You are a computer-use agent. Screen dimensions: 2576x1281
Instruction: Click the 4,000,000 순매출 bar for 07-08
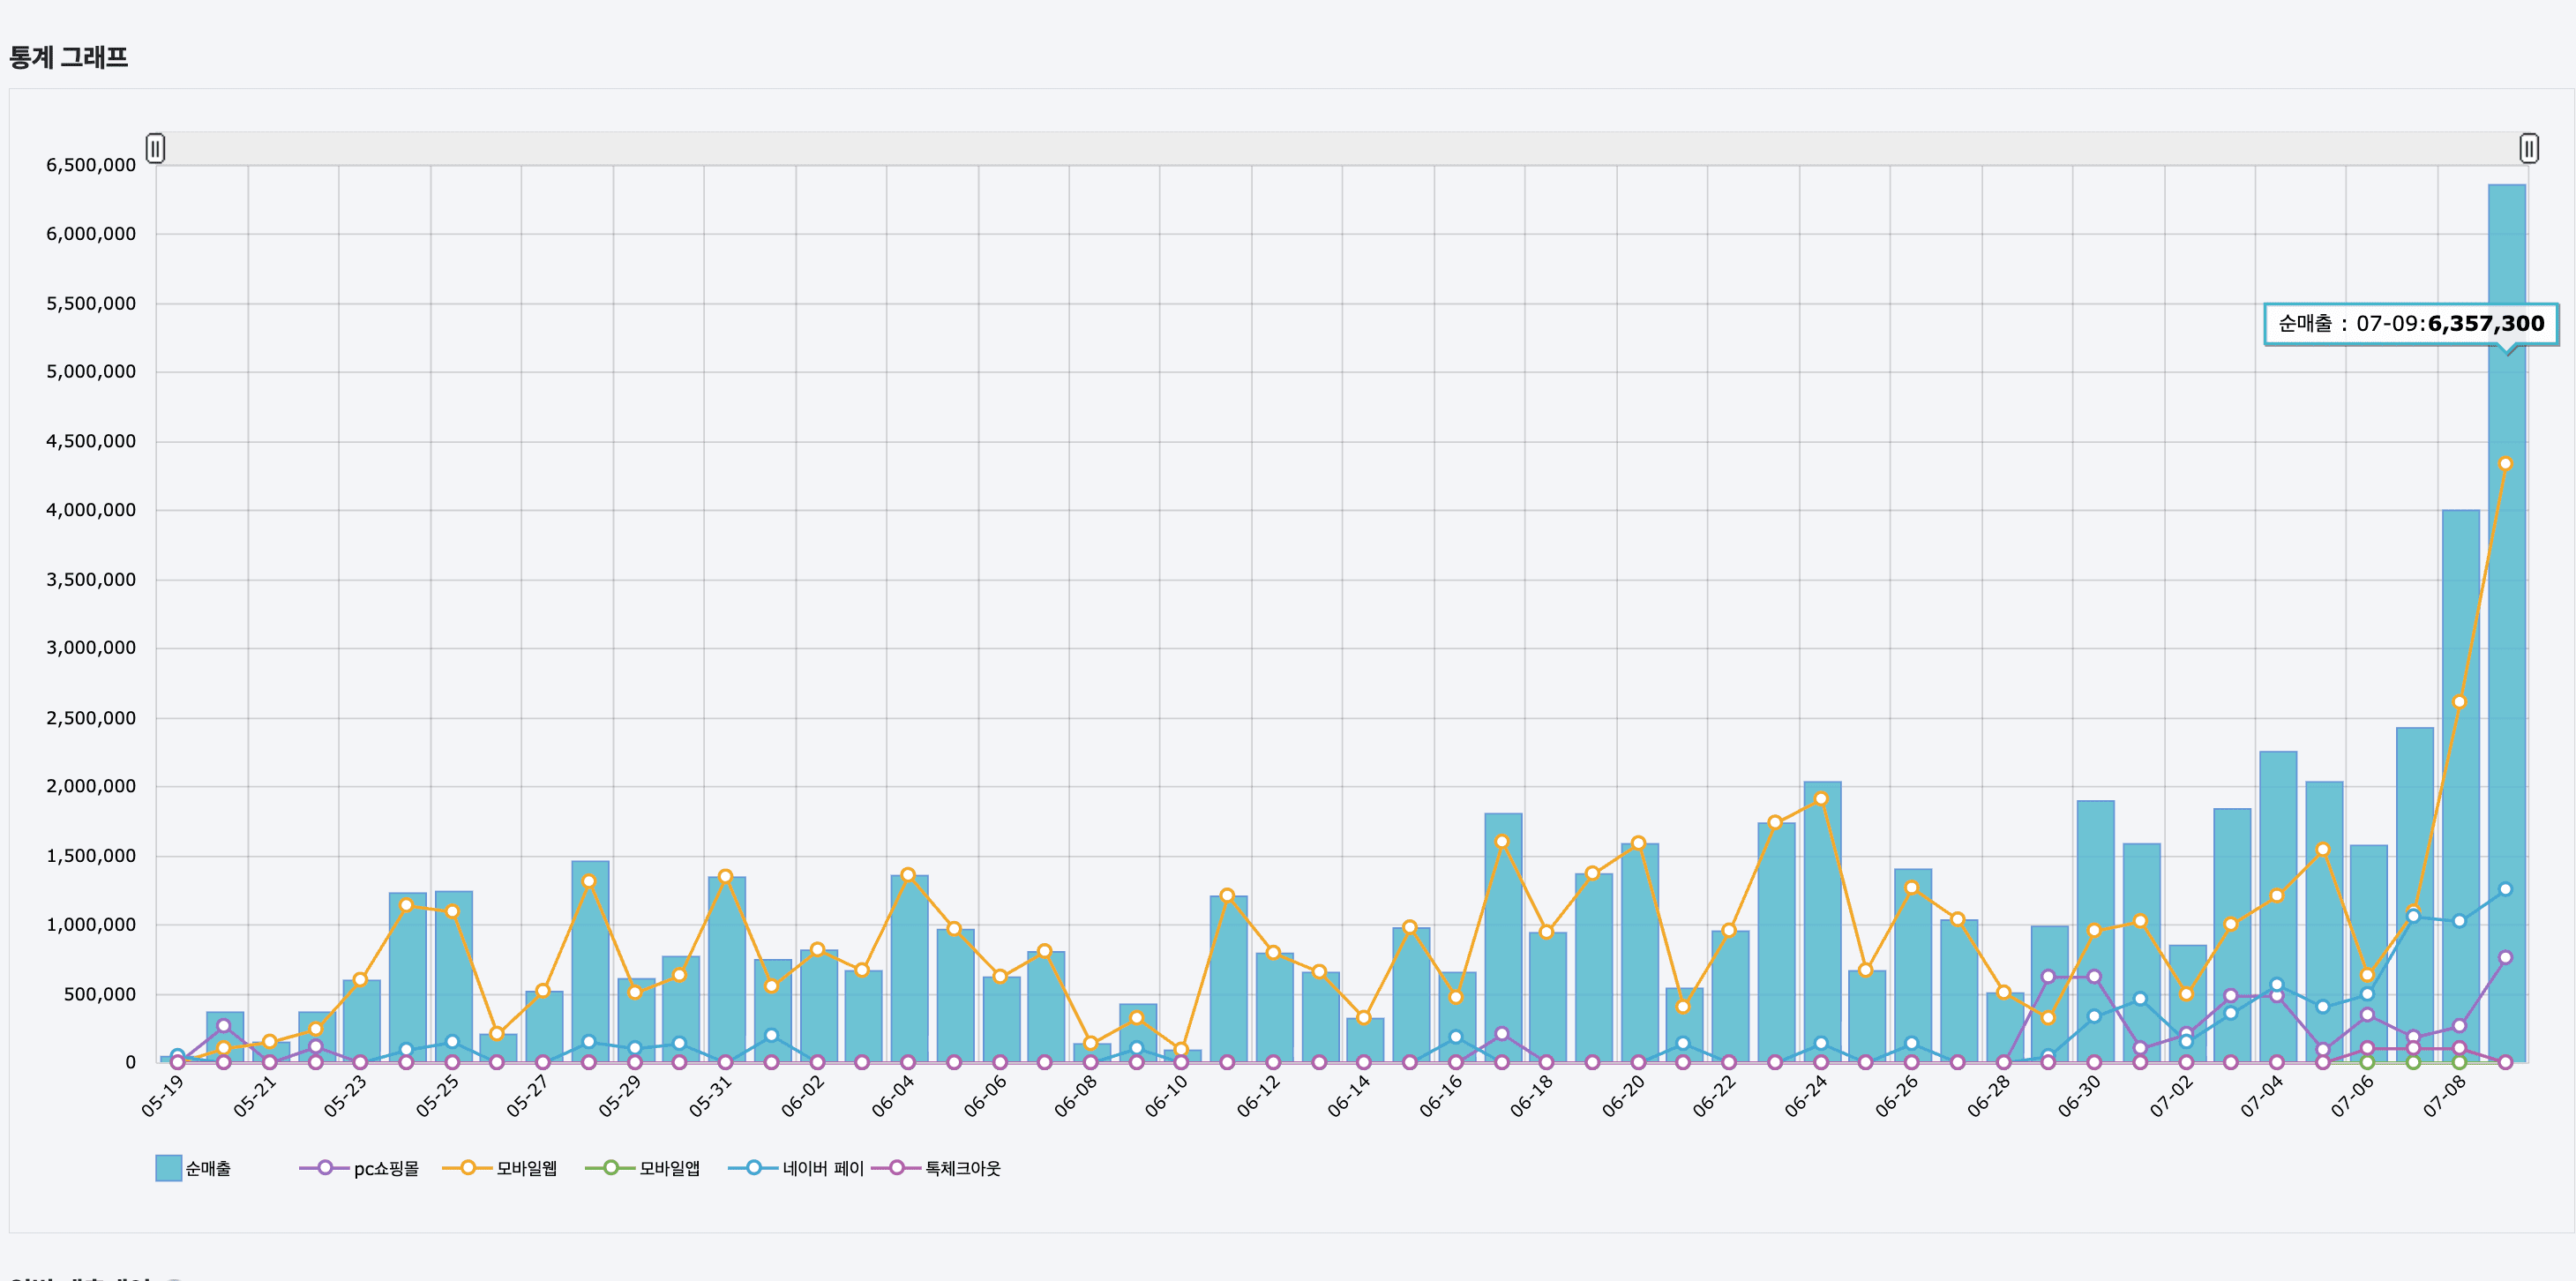[x=2460, y=786]
